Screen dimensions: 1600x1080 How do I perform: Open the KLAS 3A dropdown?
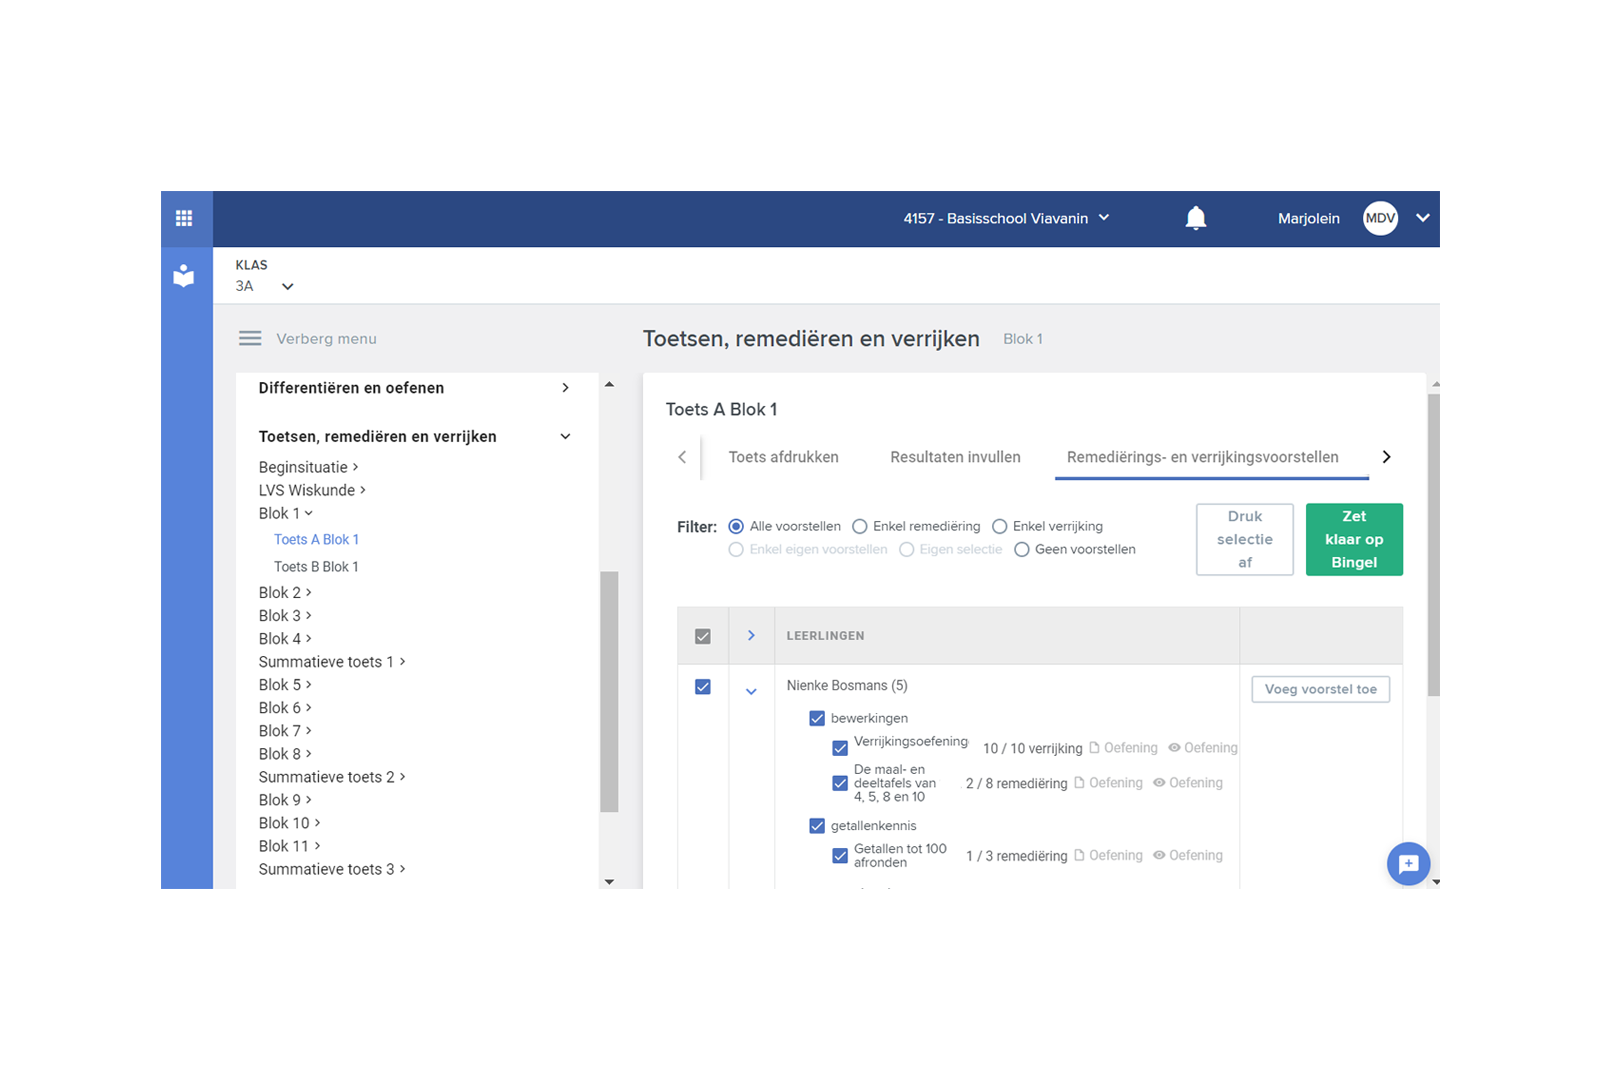264,286
